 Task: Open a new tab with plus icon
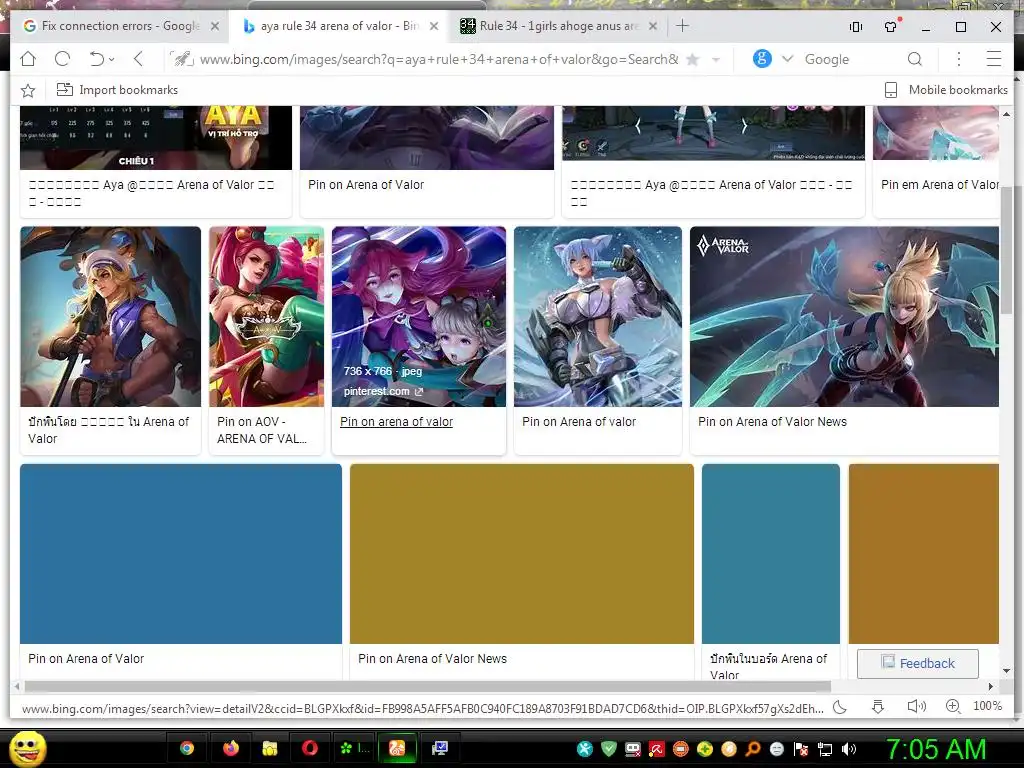pos(682,26)
